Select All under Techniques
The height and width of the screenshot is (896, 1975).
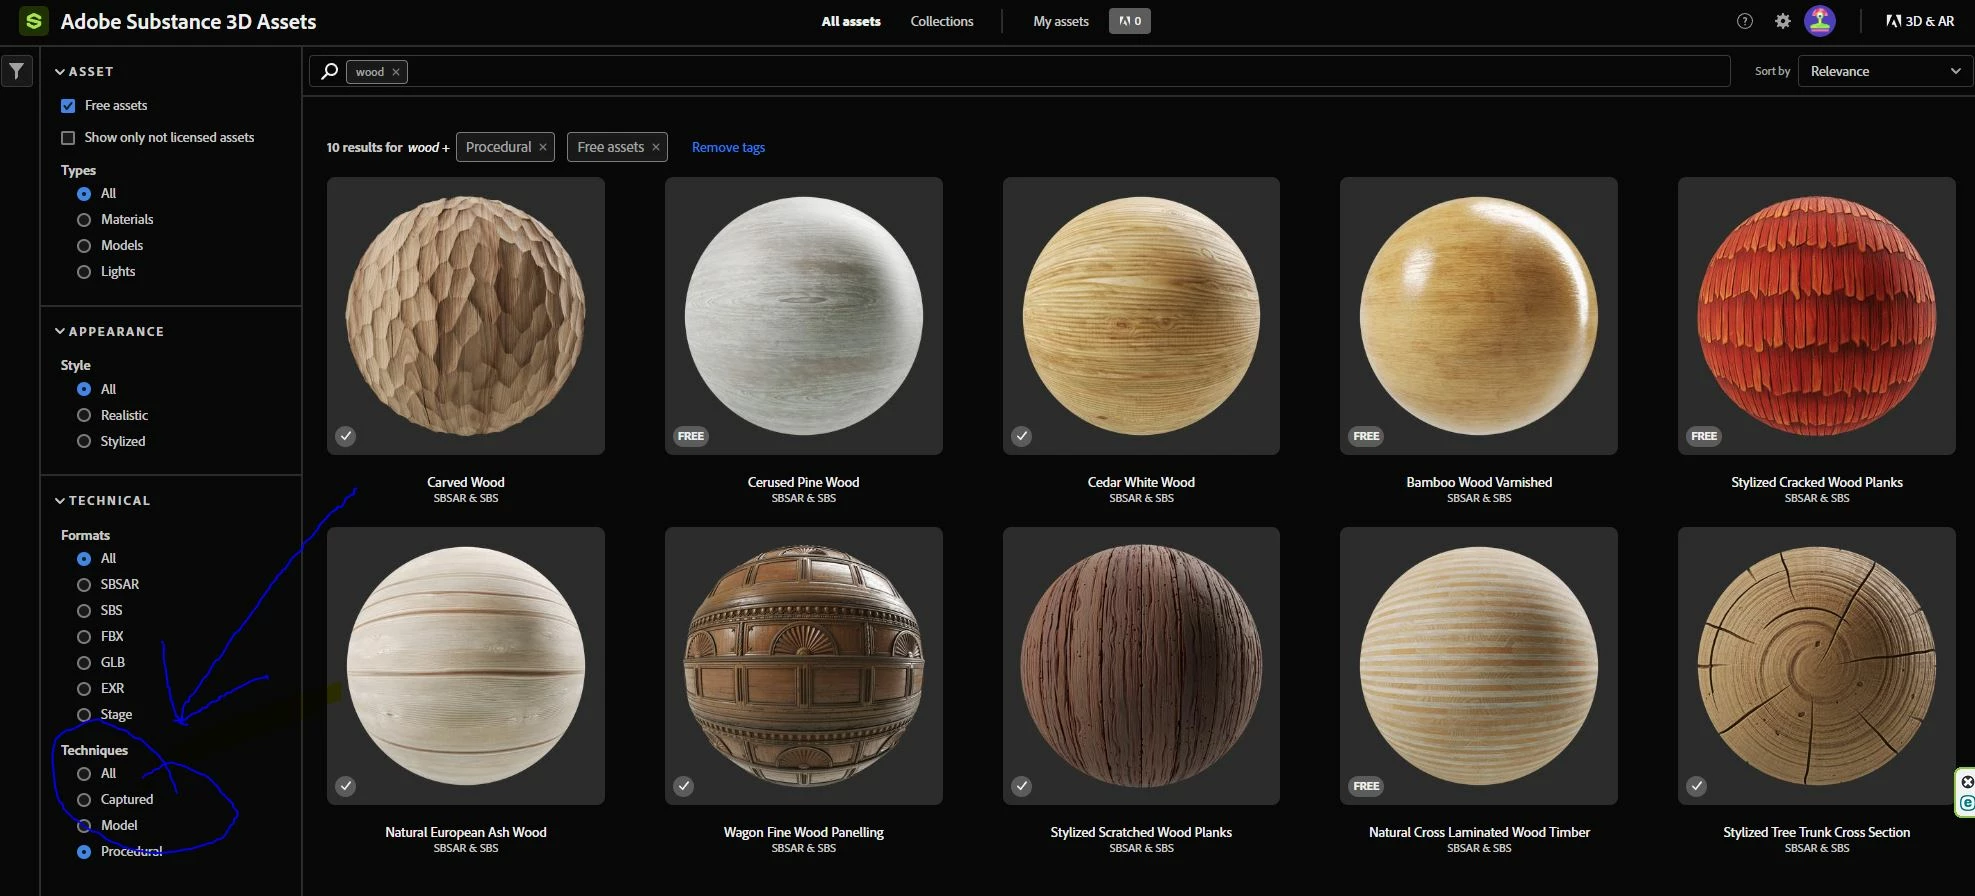(84, 773)
